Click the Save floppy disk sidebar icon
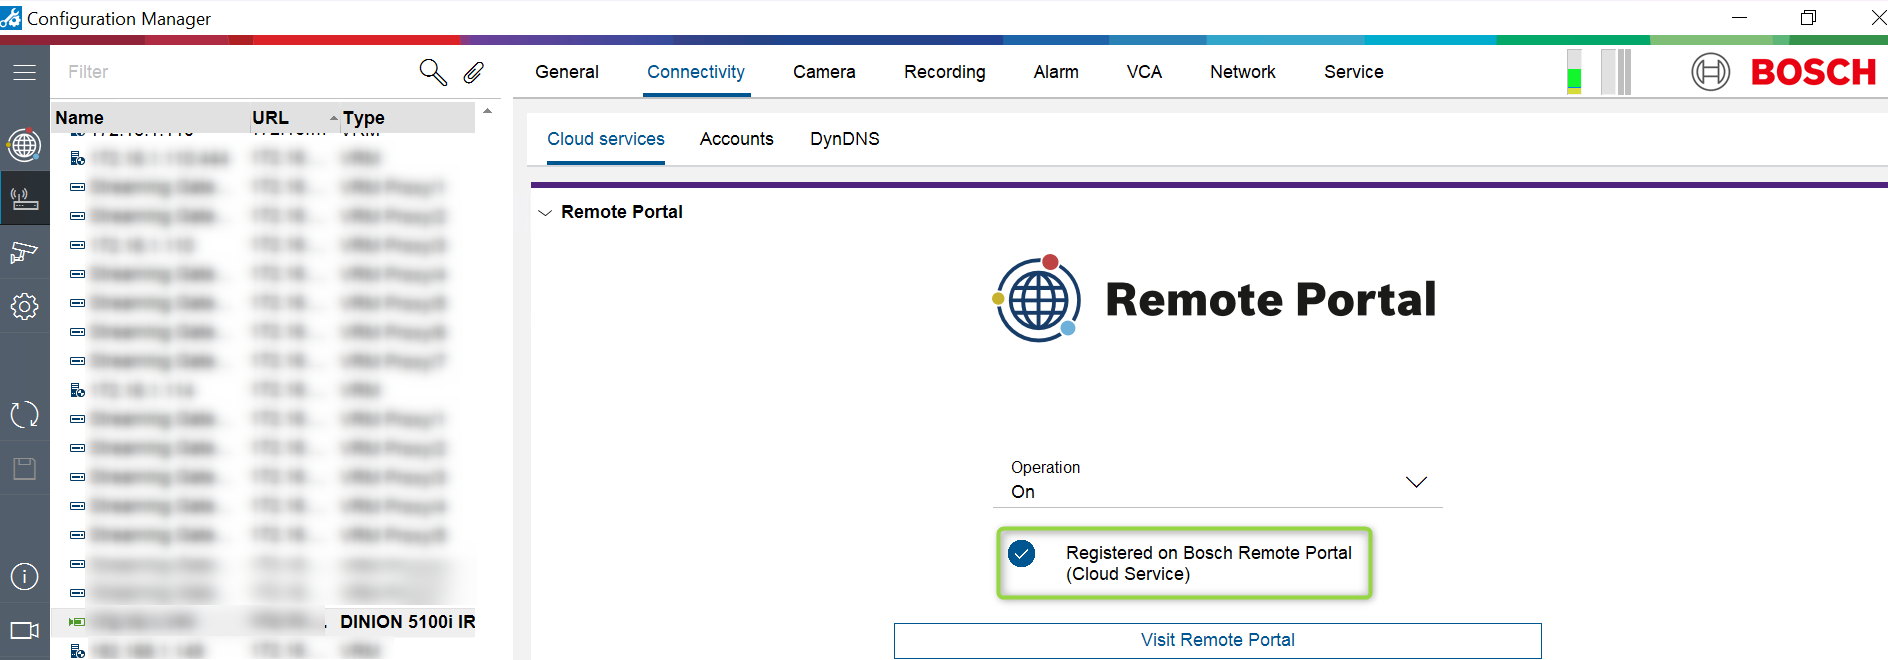 [x=24, y=468]
